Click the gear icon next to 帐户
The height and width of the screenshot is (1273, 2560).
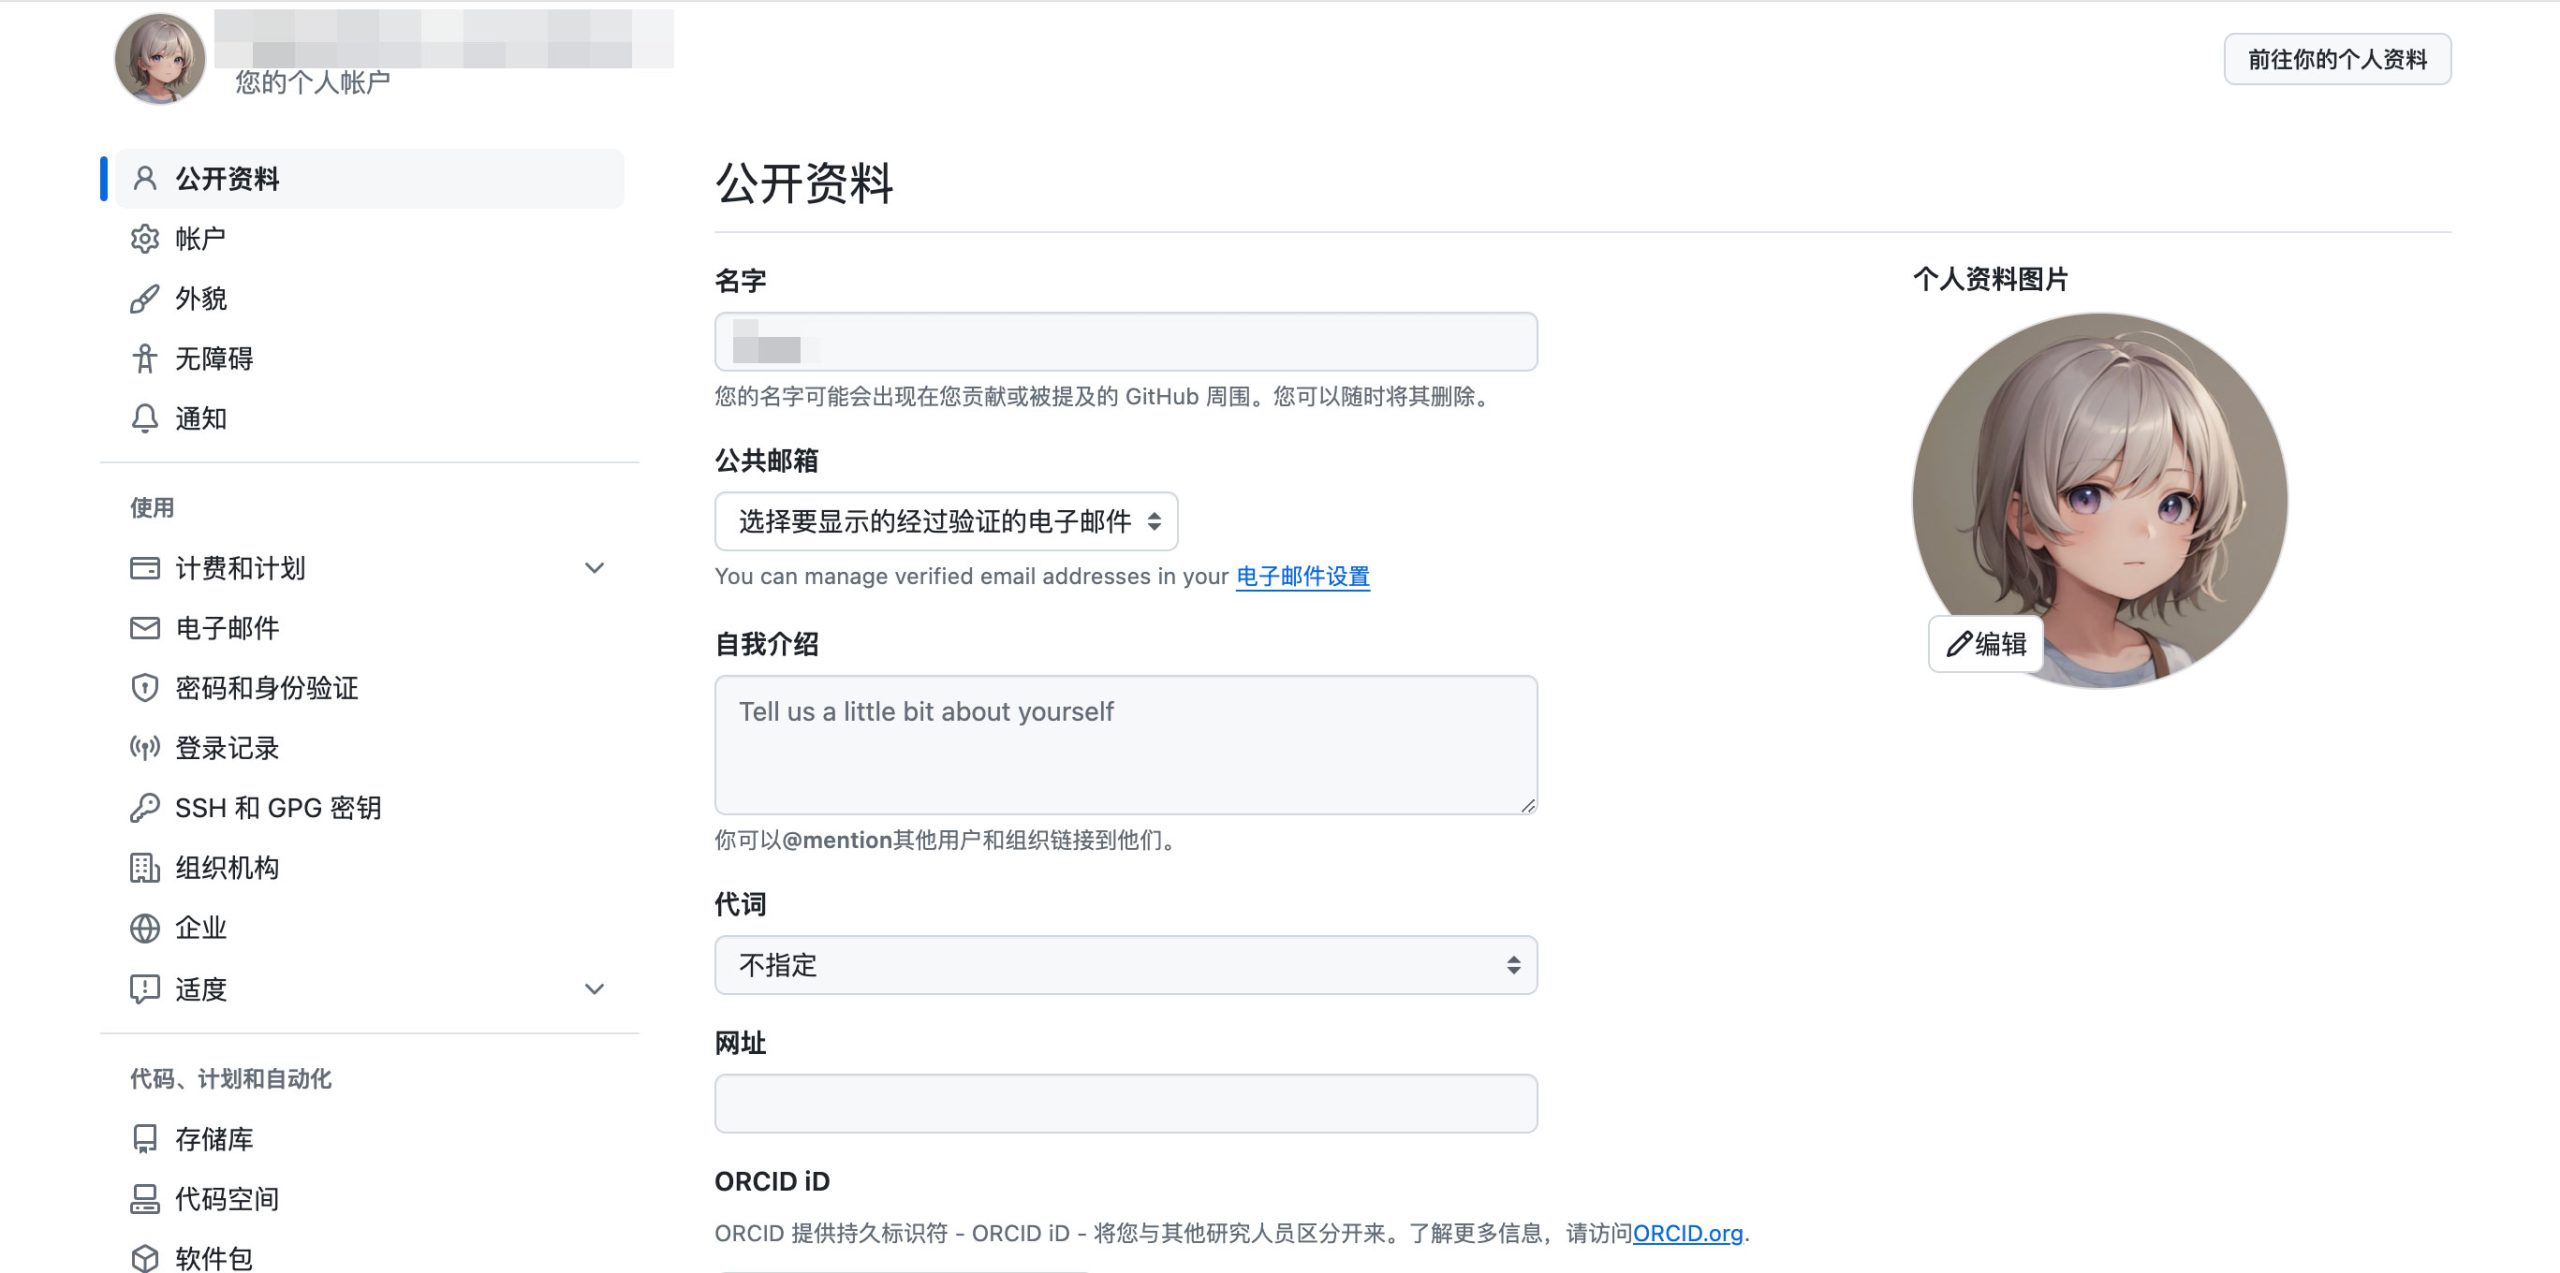pyautogui.click(x=145, y=239)
